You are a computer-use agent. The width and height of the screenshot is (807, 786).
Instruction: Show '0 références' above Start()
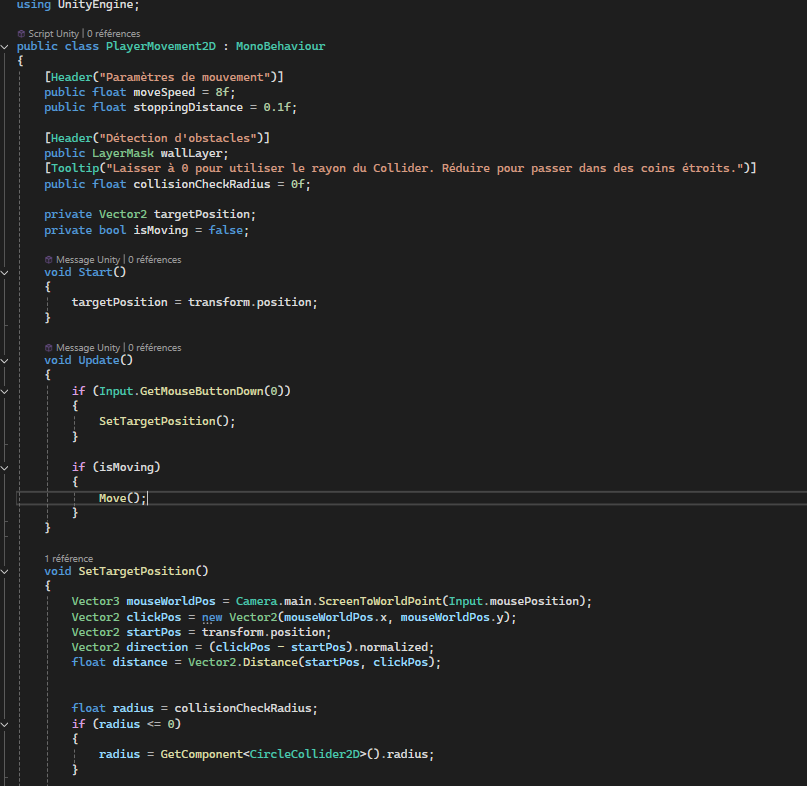click(154, 259)
